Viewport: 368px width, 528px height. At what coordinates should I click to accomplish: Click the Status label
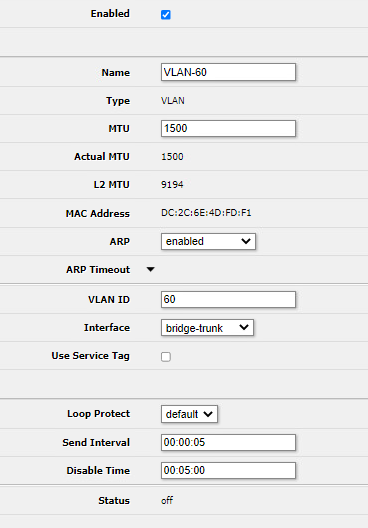[x=114, y=501]
